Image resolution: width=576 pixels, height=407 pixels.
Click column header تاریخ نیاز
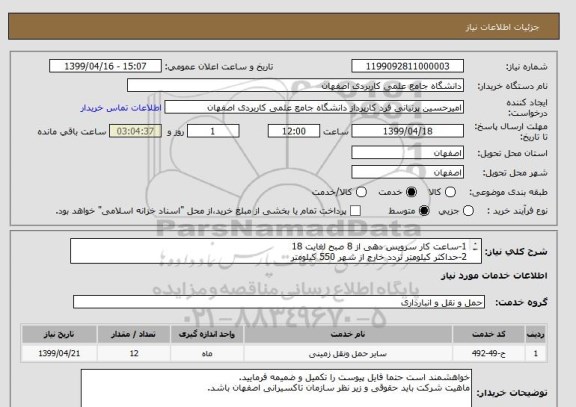59,334
